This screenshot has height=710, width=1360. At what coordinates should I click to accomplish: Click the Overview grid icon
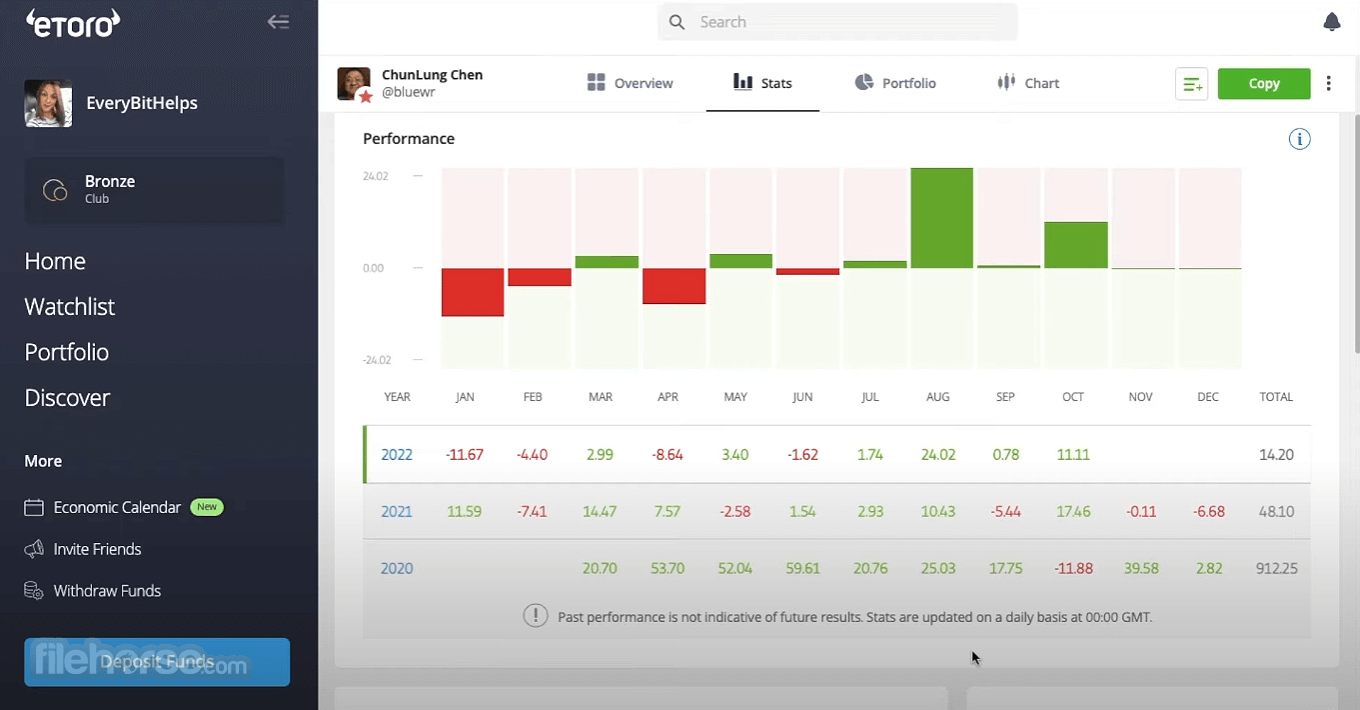pos(596,83)
